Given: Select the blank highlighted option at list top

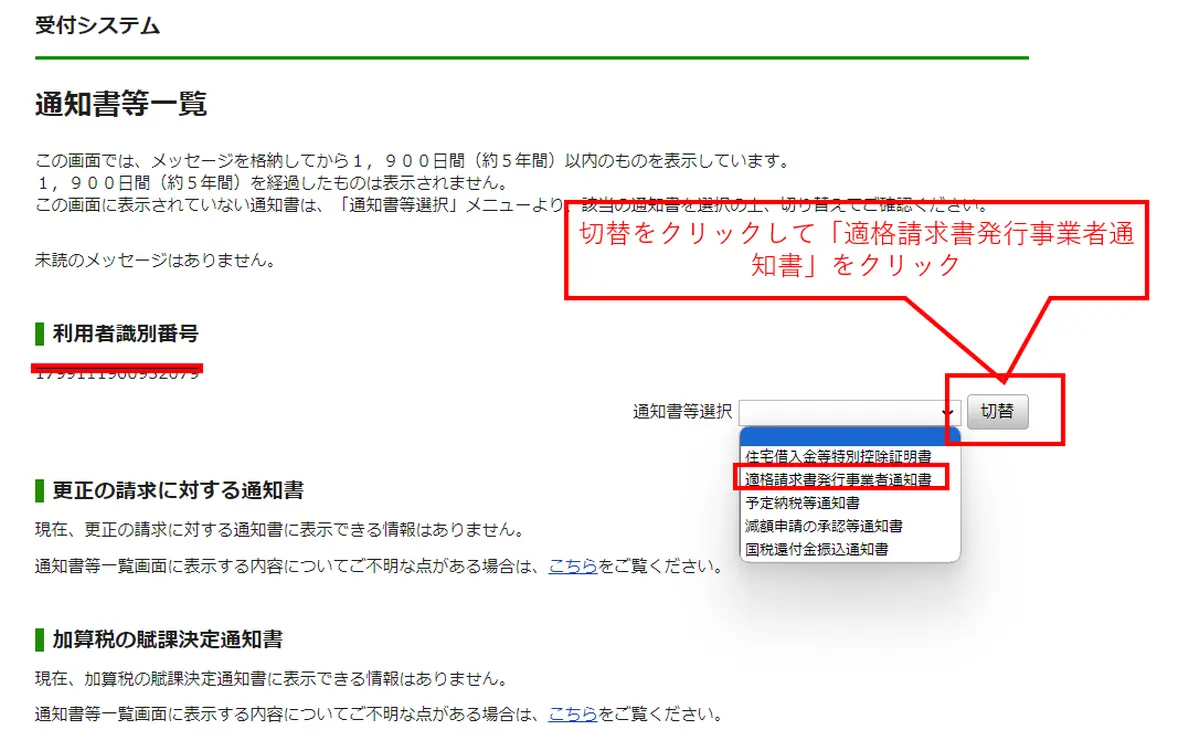Looking at the screenshot, I should (x=849, y=435).
